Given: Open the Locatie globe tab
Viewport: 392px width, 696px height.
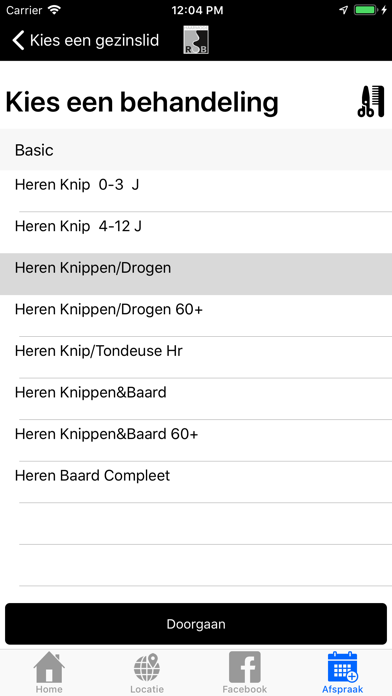Looking at the screenshot, I should [147, 672].
